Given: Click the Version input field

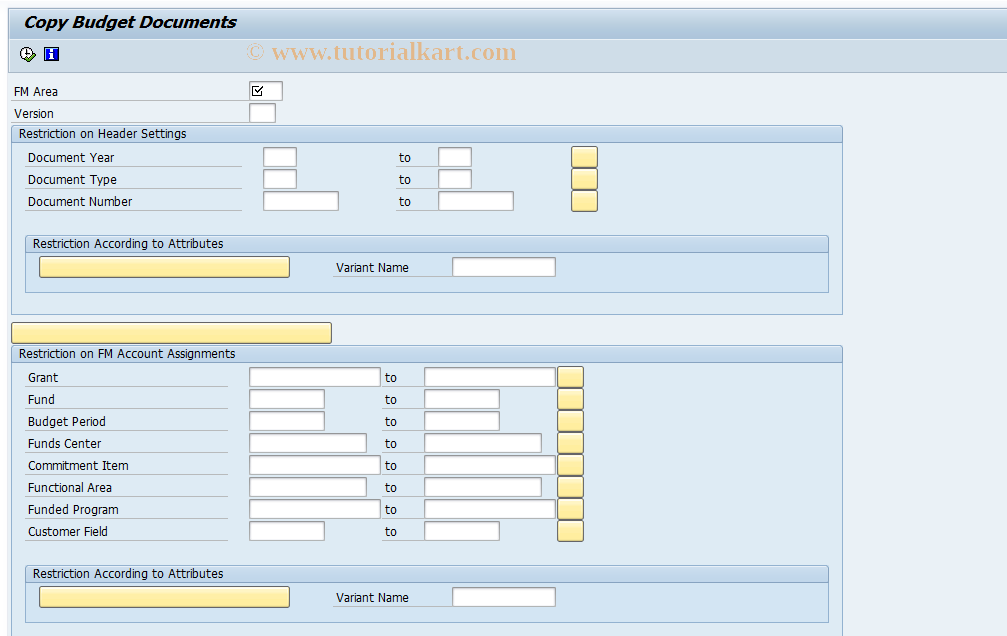Looking at the screenshot, I should [x=262, y=113].
